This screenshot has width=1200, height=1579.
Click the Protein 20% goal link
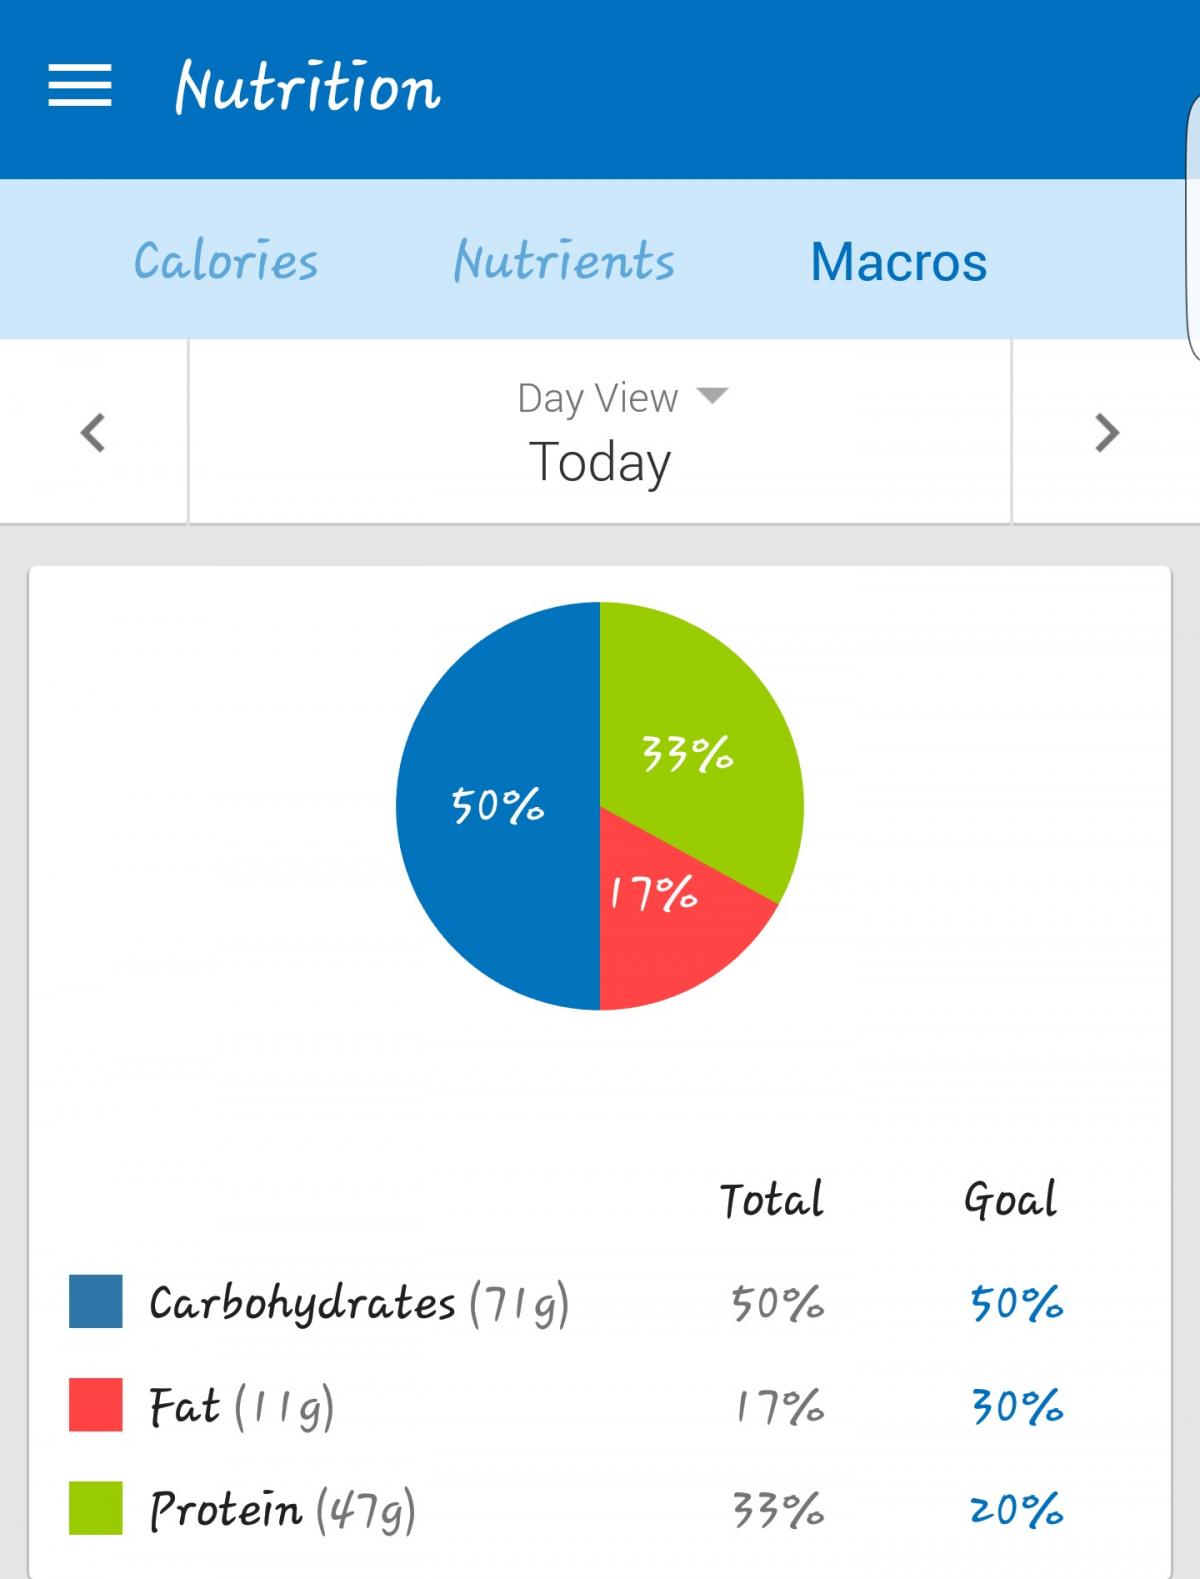(1016, 1509)
